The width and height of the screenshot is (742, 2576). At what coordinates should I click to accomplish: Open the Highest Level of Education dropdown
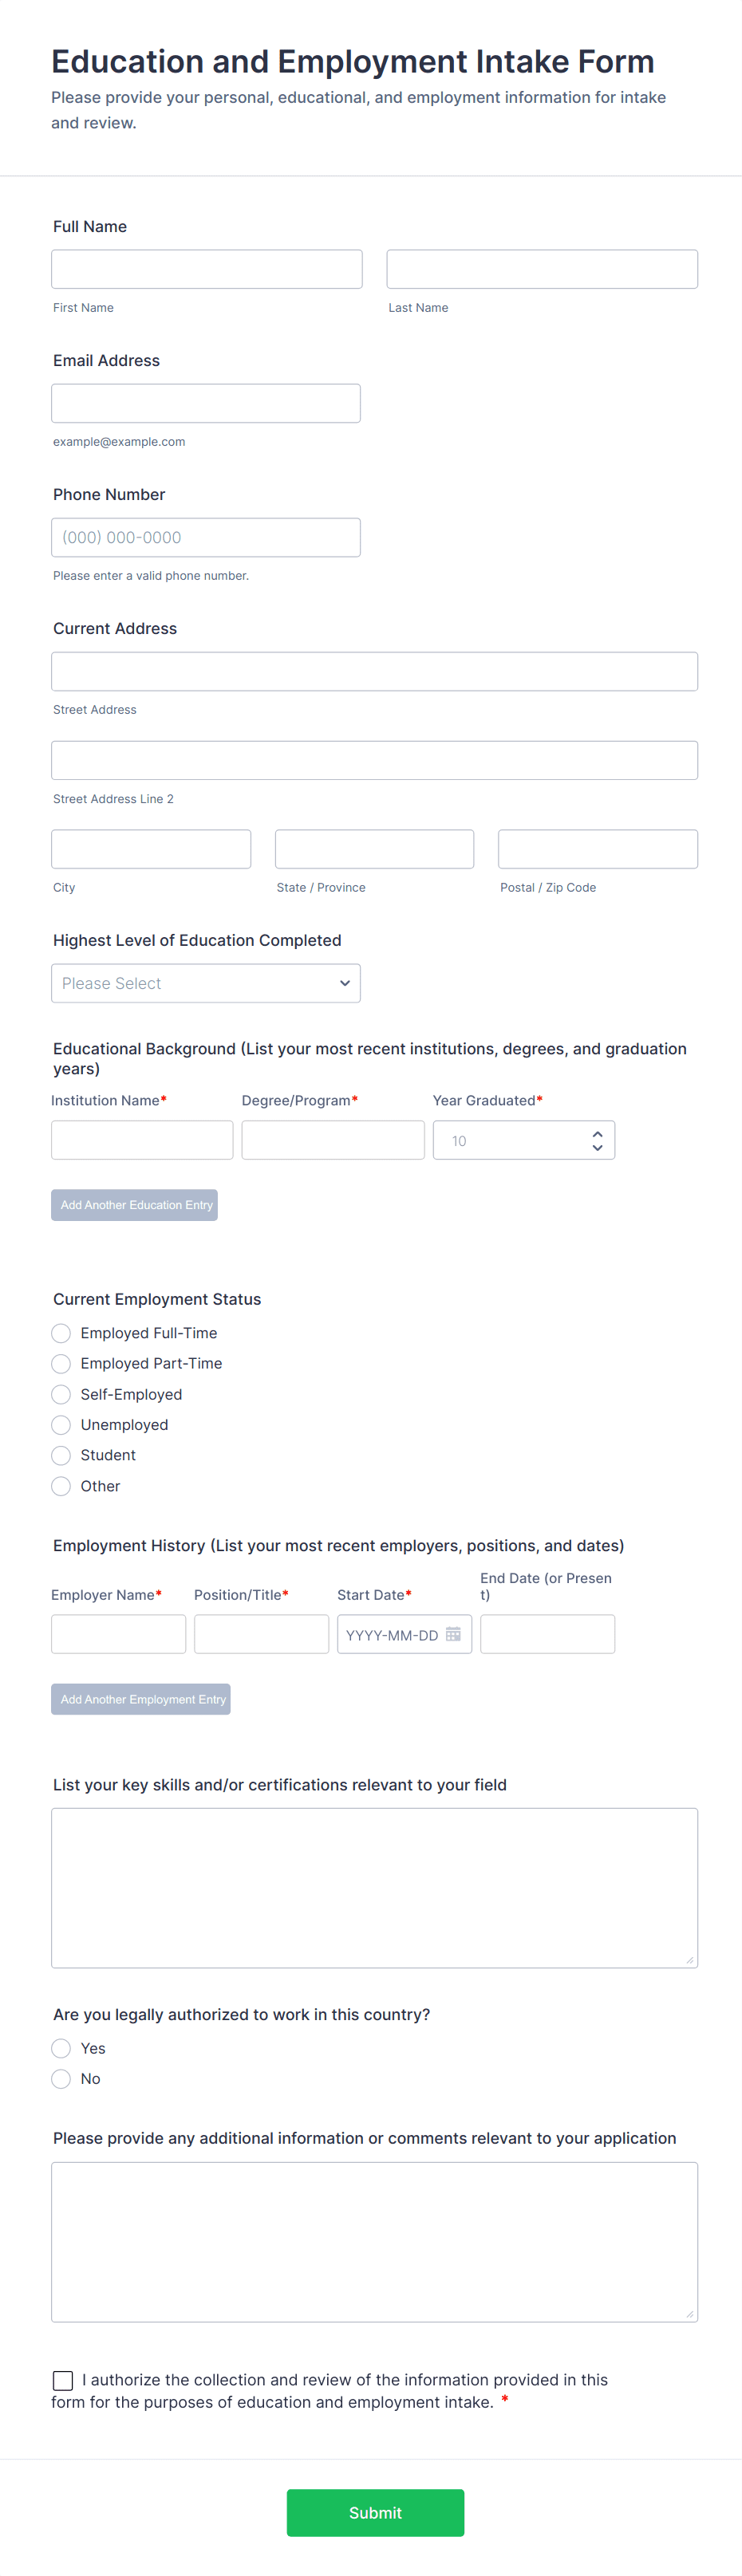pyautogui.click(x=205, y=983)
